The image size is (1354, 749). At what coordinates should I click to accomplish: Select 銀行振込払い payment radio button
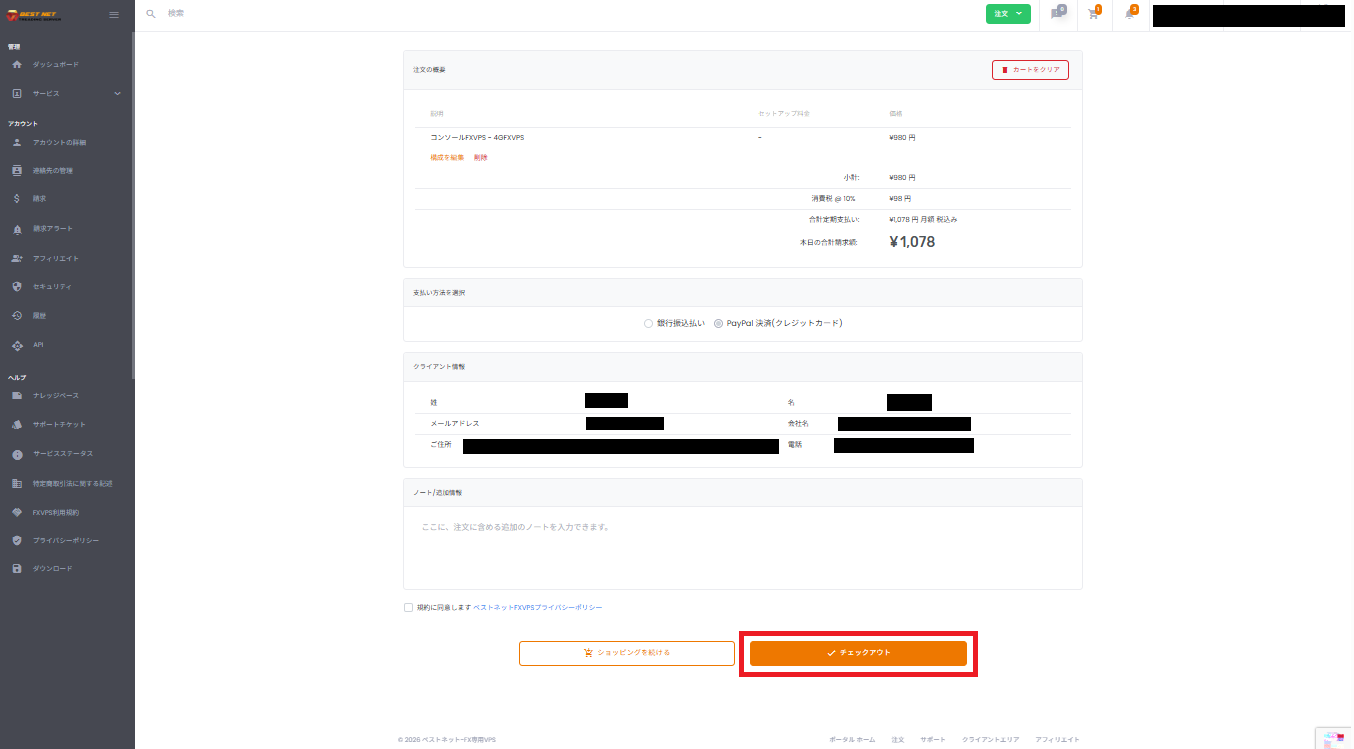649,323
